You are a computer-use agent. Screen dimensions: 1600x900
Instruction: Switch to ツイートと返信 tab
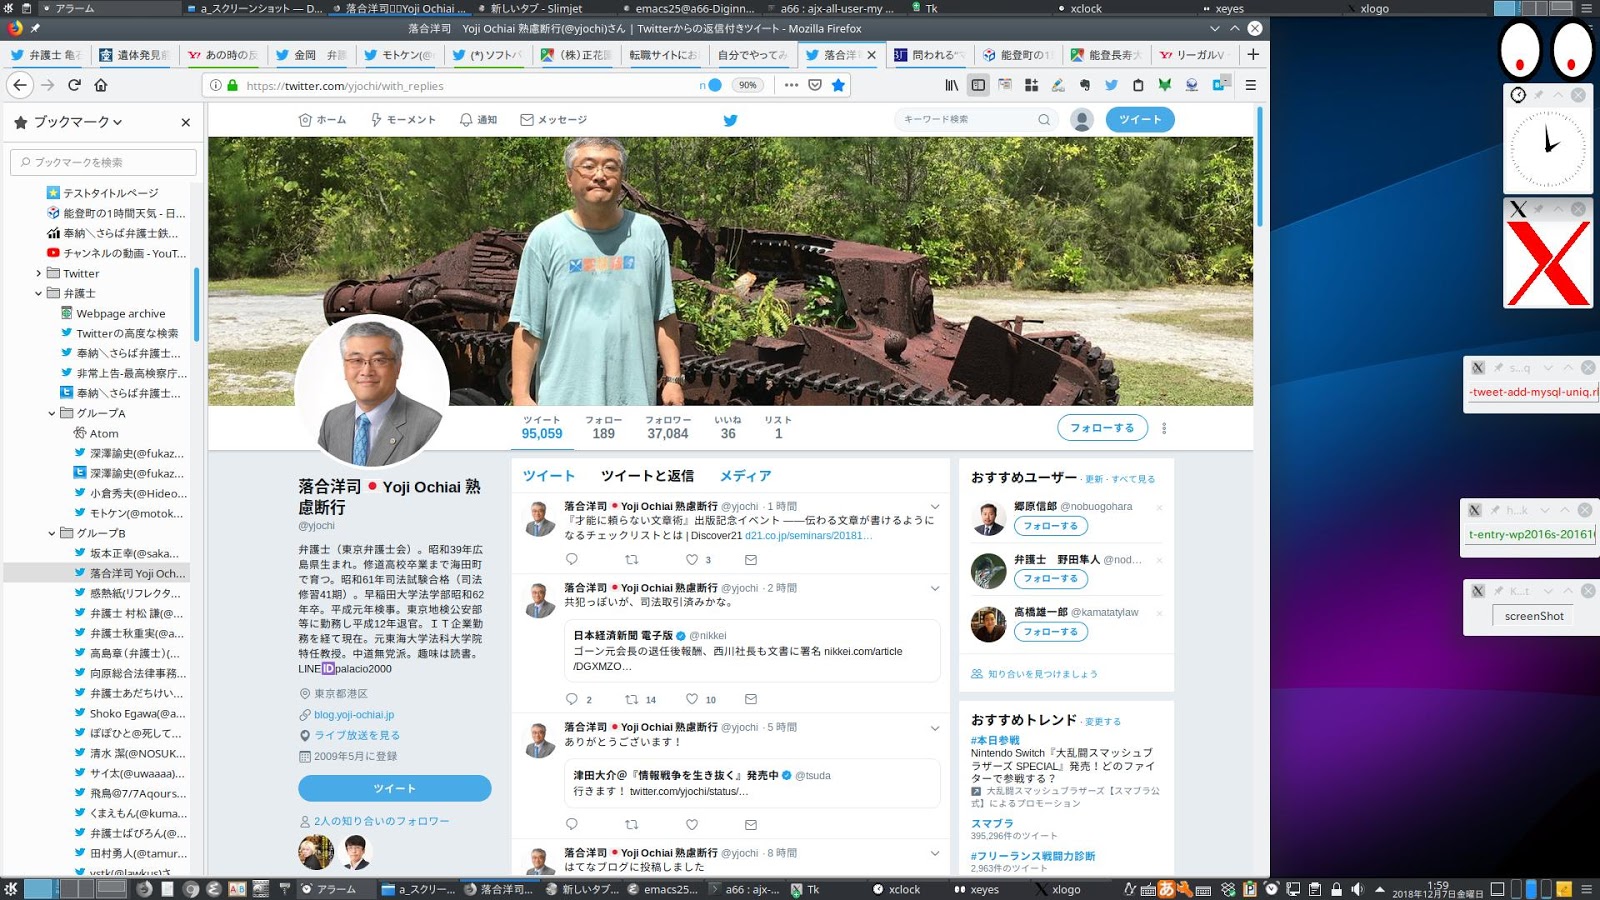coord(647,476)
